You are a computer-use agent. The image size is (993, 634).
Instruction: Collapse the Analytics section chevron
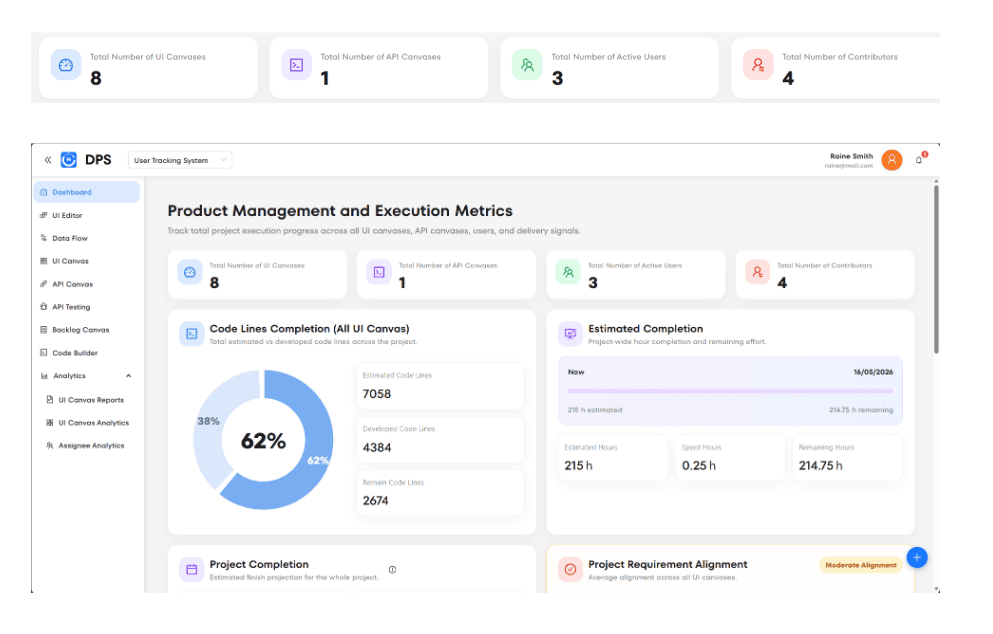(128, 375)
